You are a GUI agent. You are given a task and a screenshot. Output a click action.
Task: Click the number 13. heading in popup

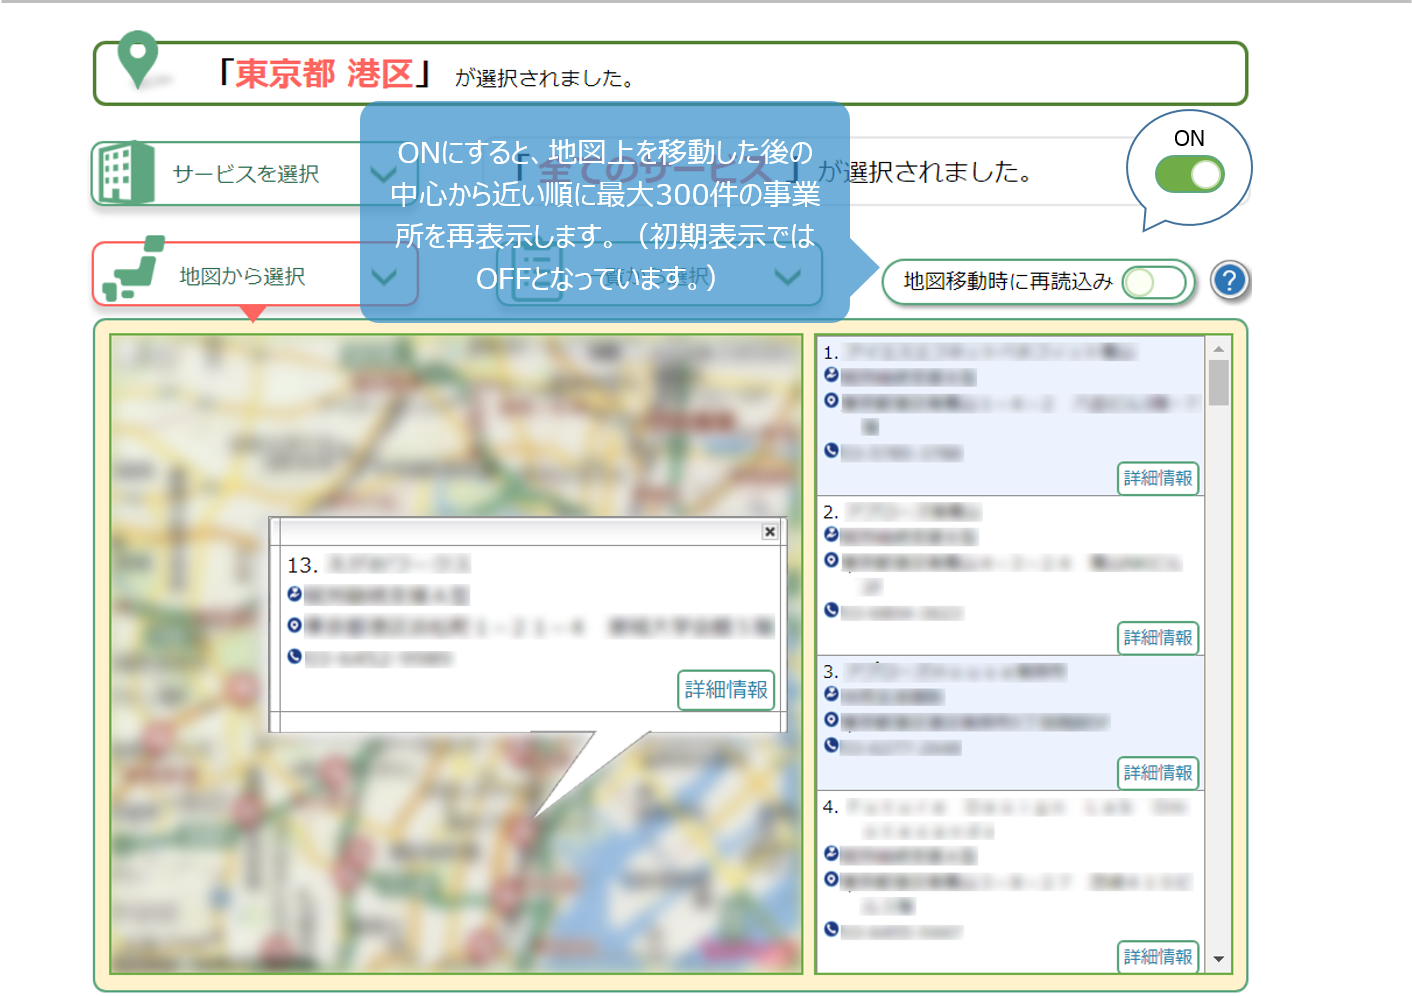coord(302,566)
